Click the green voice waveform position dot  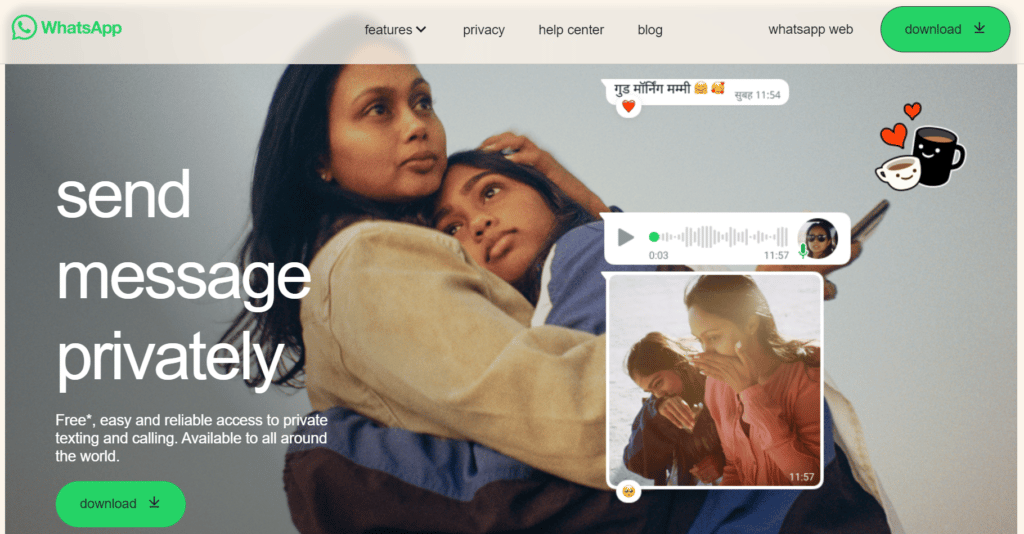pyautogui.click(x=654, y=237)
